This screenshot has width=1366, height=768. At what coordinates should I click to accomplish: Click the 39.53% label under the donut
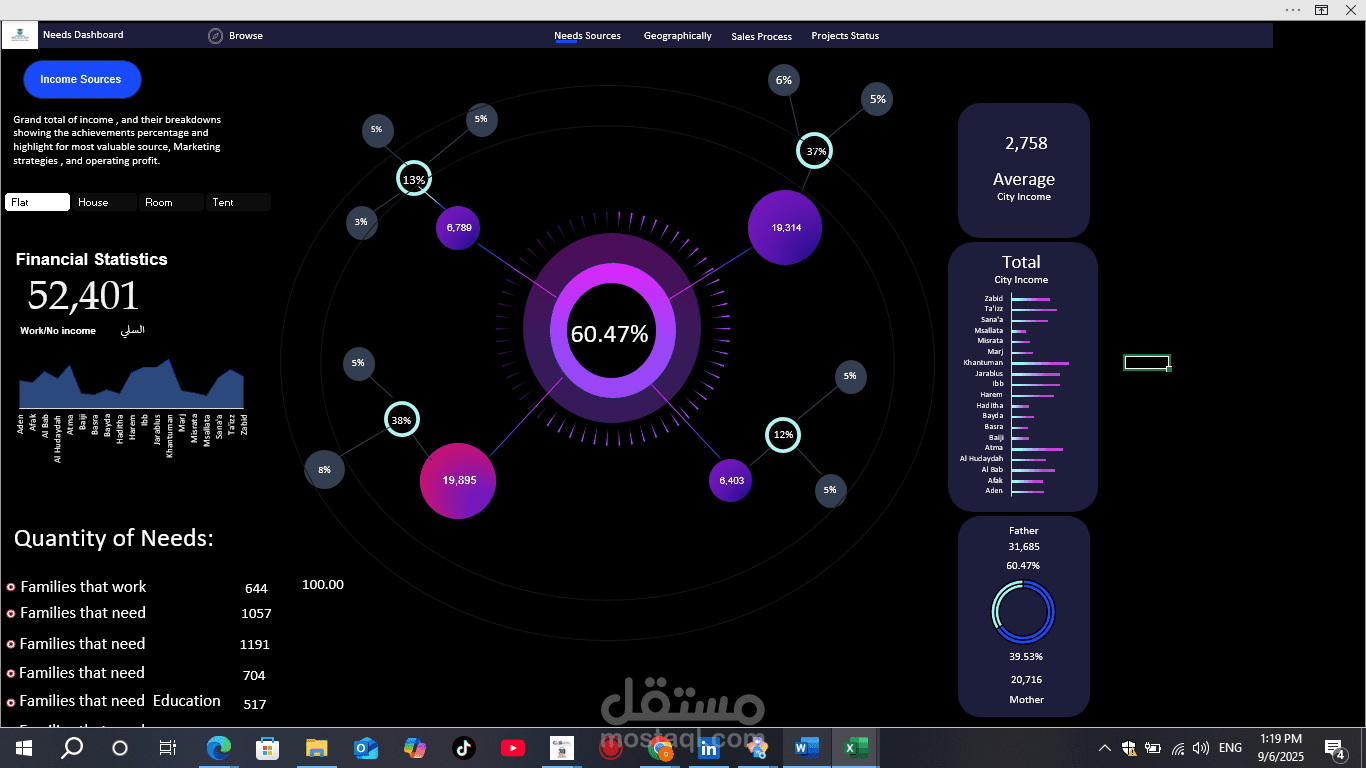tap(1025, 657)
